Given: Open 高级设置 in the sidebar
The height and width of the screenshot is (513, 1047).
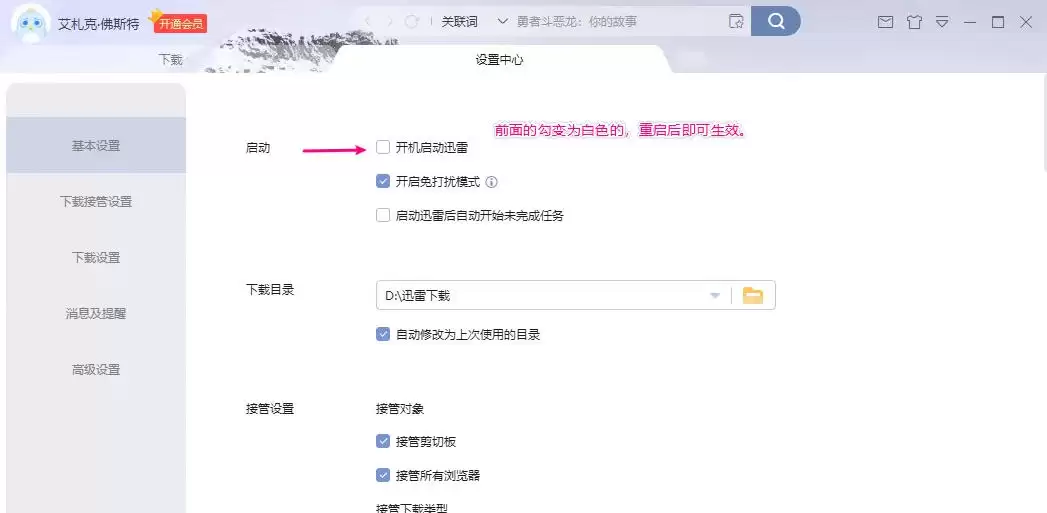Looking at the screenshot, I should click(x=96, y=369).
